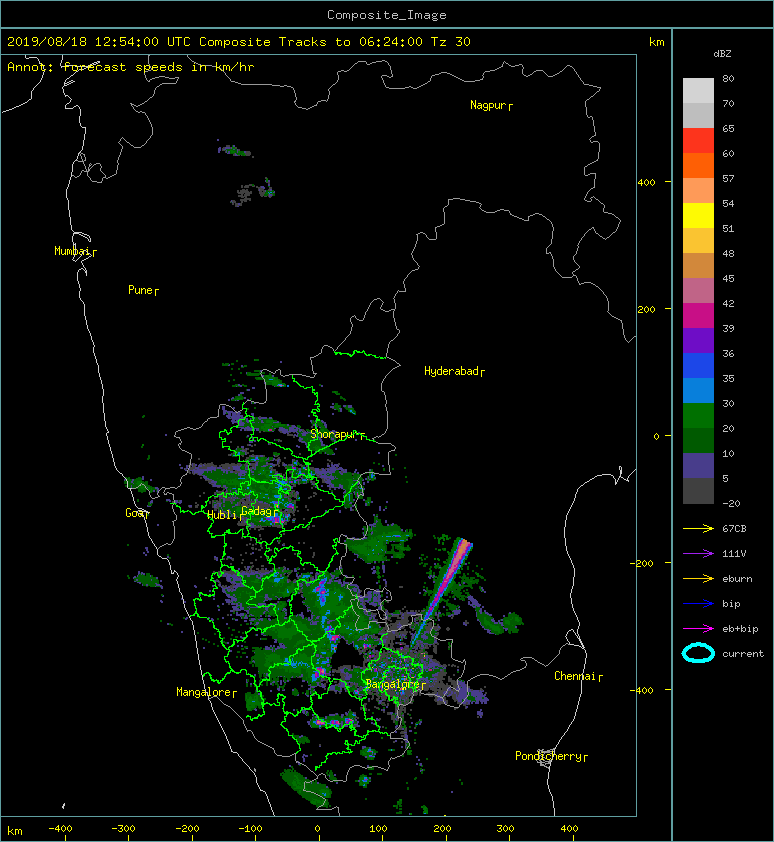This screenshot has width=774, height=842.
Task: Click the 111V purple arrow legend icon
Action: pos(698,554)
